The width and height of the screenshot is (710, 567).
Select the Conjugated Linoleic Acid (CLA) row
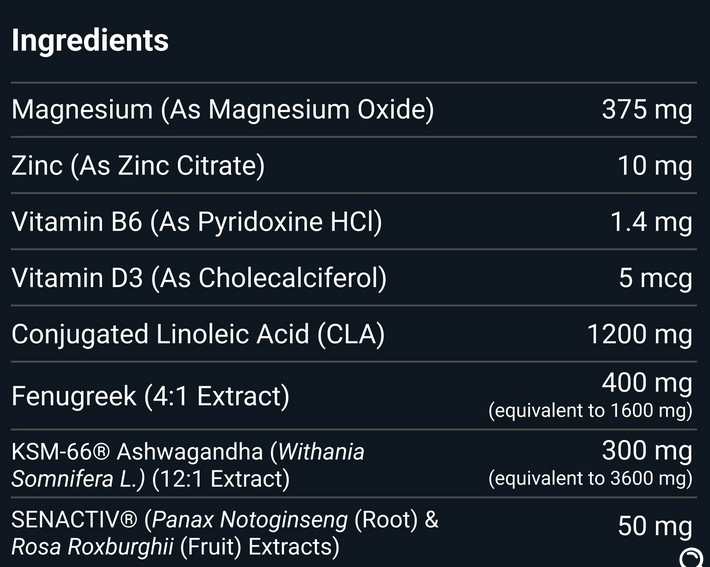click(x=198, y=334)
